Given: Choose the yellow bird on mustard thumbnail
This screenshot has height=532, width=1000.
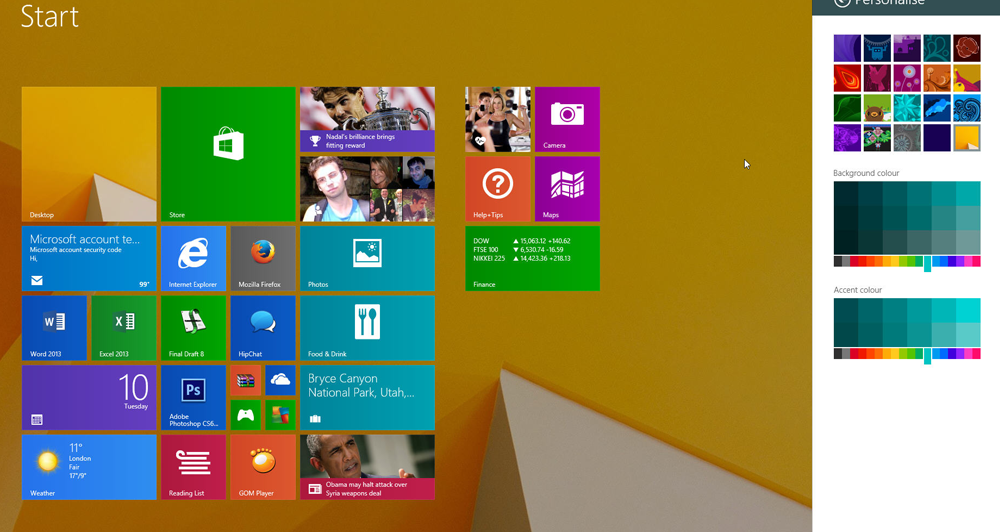Looking at the screenshot, I should point(967,78).
